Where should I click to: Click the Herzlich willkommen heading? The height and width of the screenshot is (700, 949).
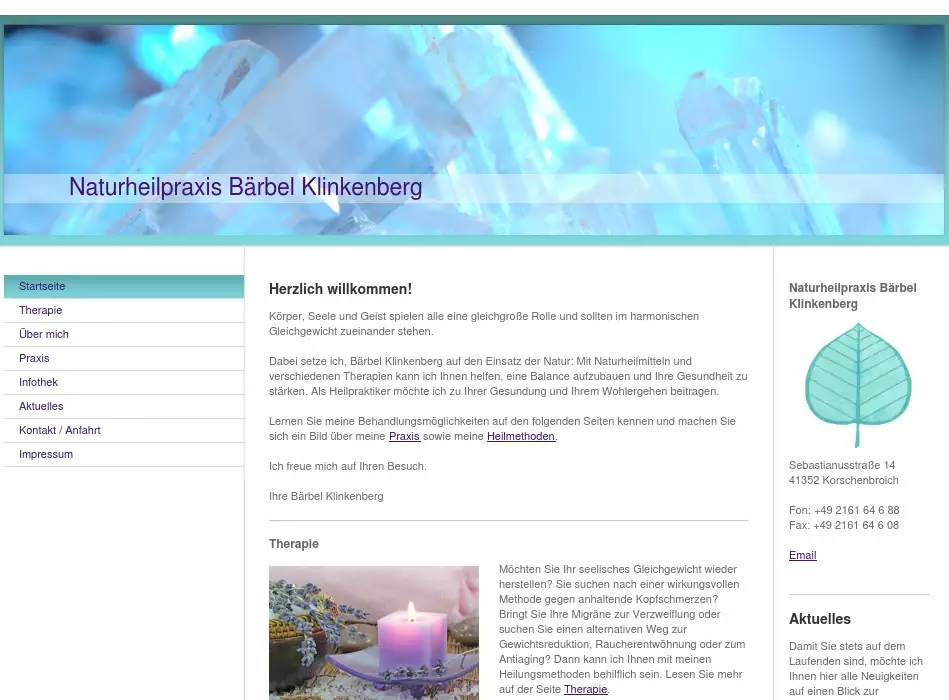point(340,289)
